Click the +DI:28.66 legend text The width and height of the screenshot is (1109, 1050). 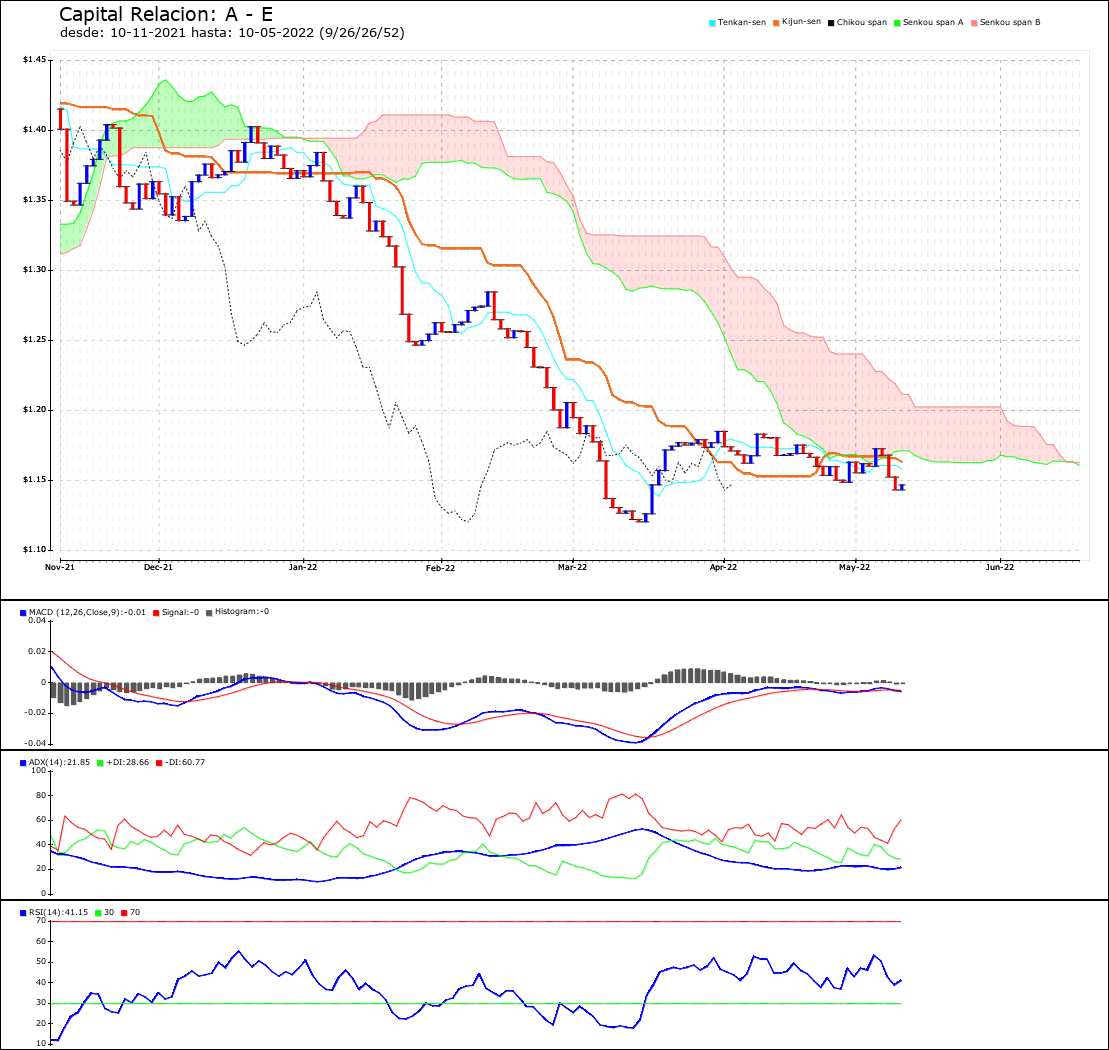click(x=127, y=762)
